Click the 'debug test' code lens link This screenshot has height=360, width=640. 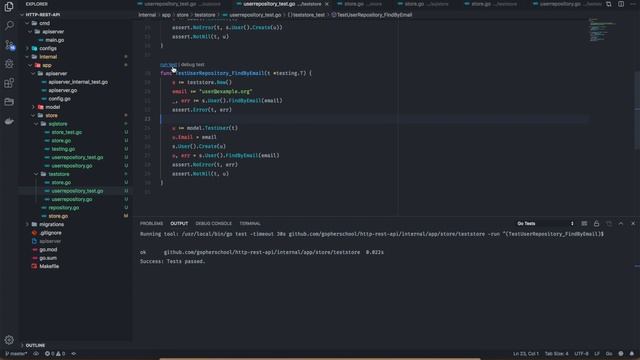[193, 64]
